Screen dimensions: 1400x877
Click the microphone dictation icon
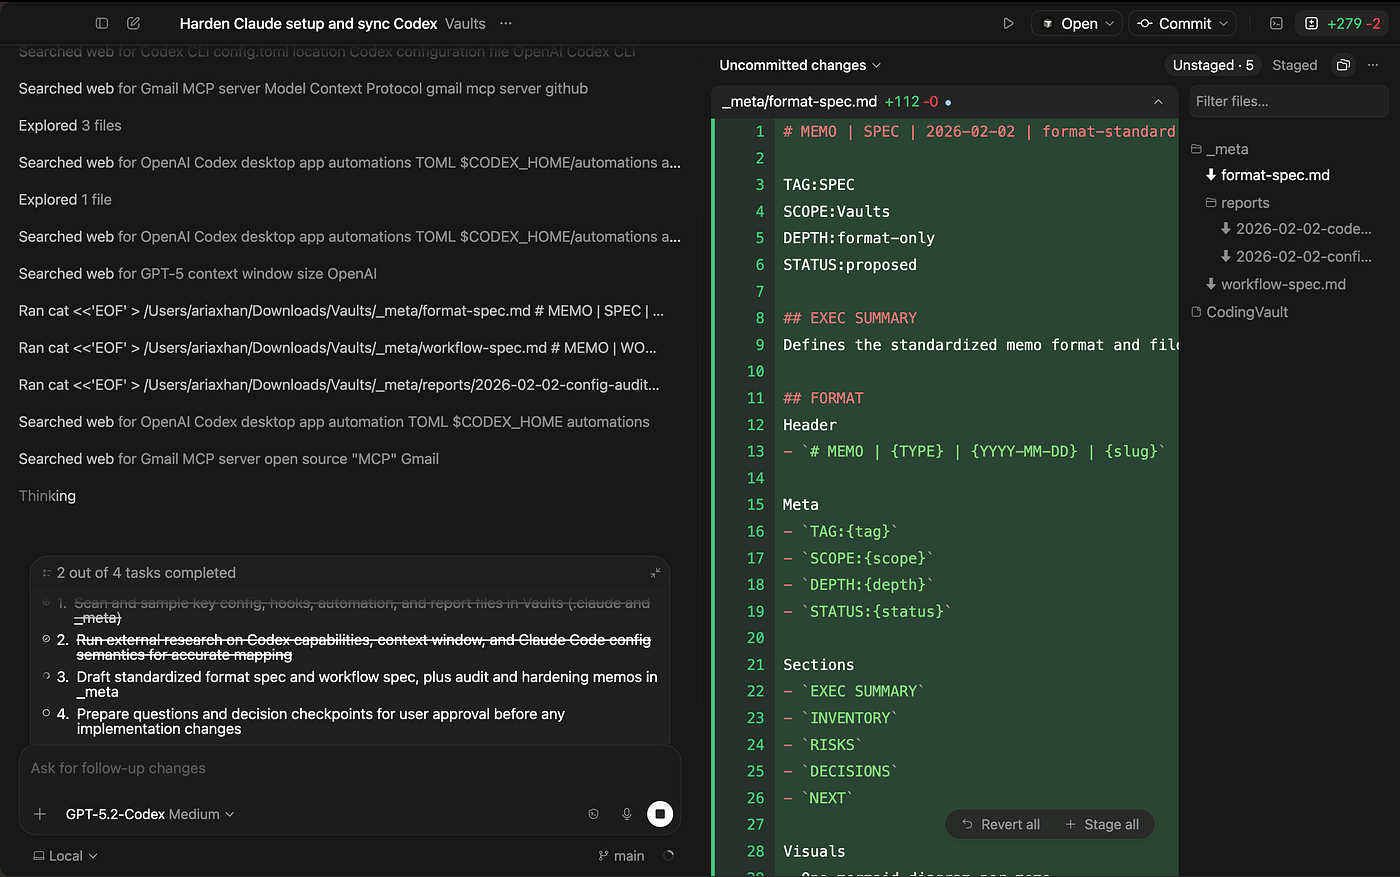[626, 814]
